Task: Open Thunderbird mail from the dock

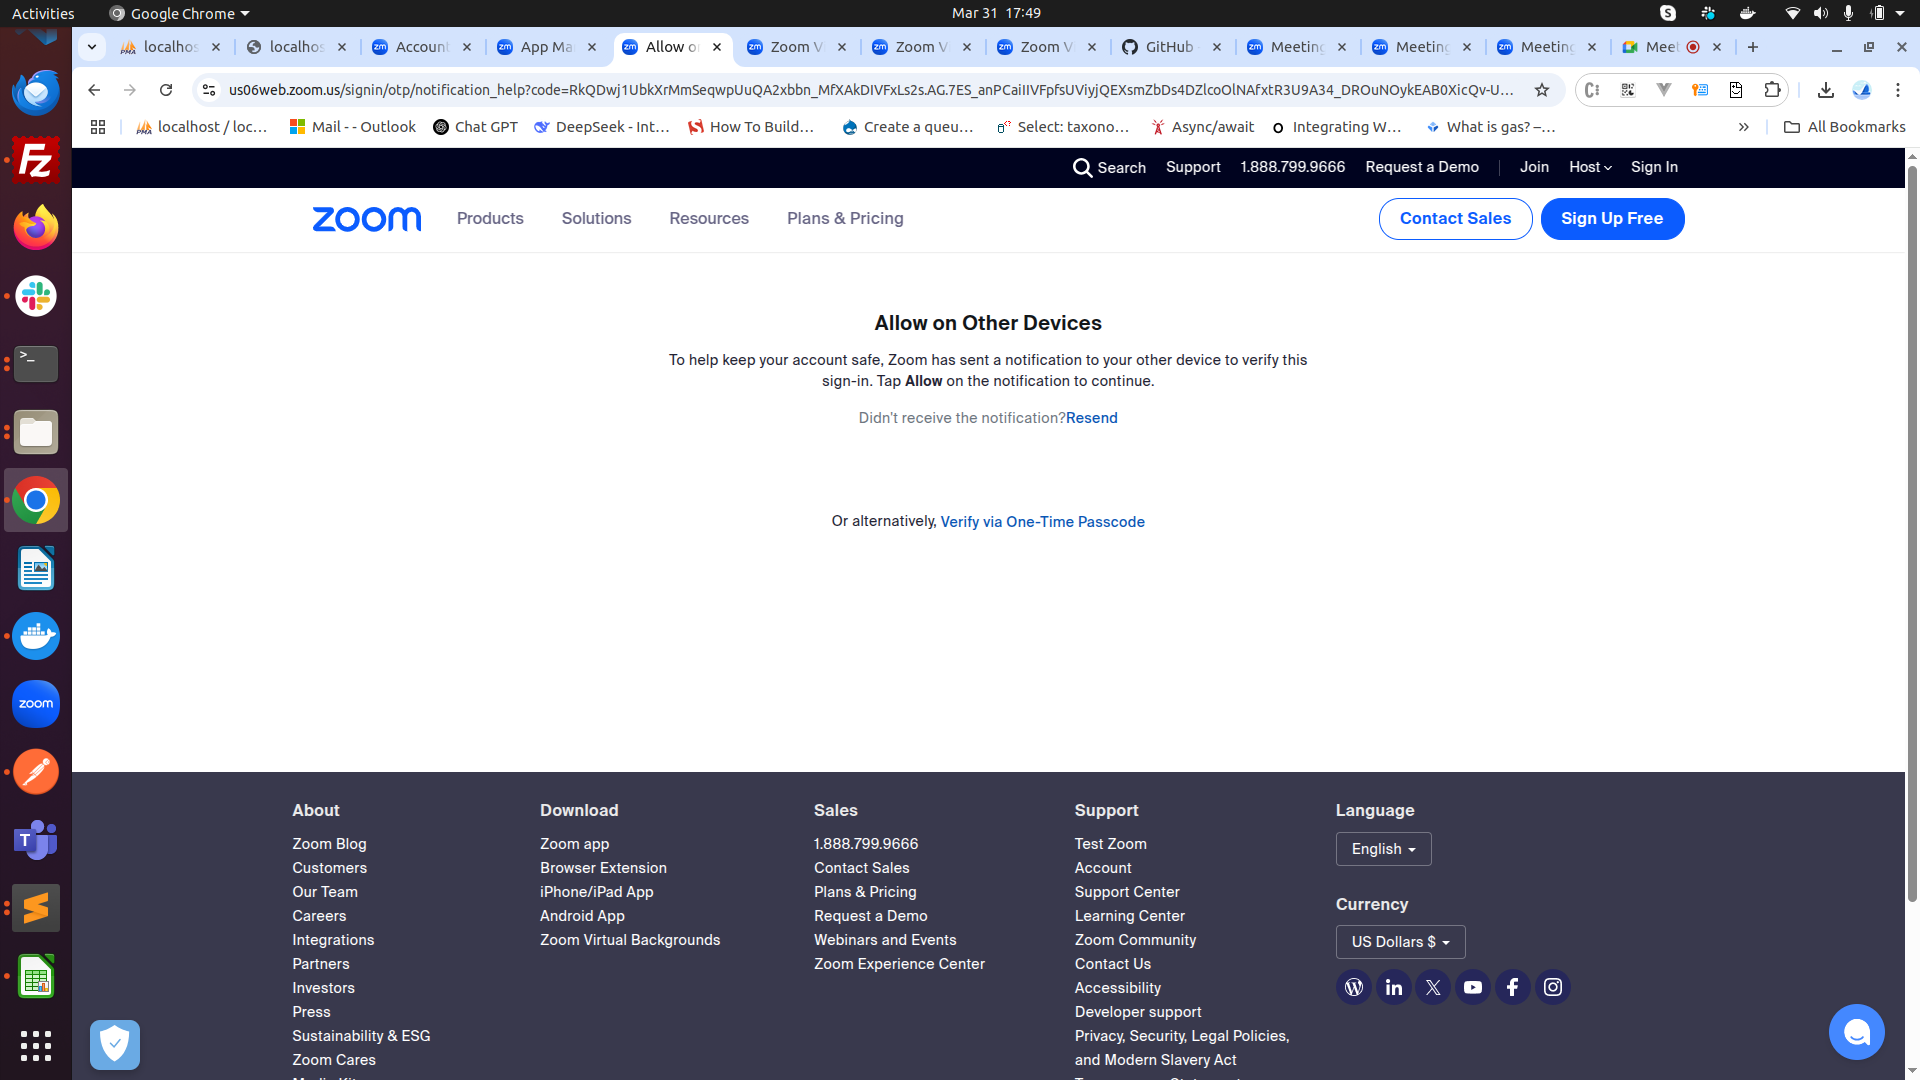Action: (36, 92)
